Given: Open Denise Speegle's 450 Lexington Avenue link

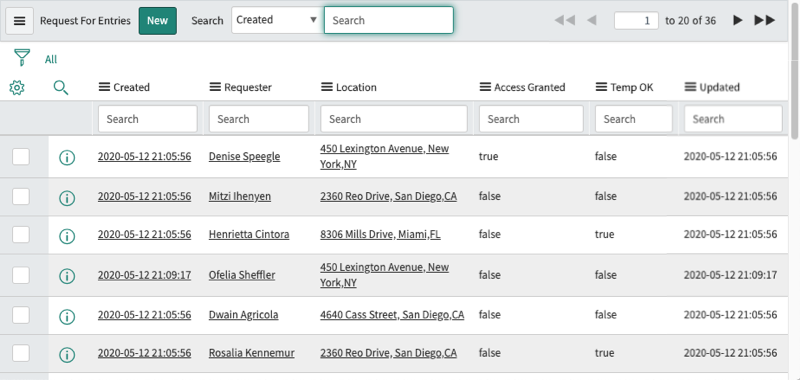Looking at the screenshot, I should pyautogui.click(x=385, y=157).
